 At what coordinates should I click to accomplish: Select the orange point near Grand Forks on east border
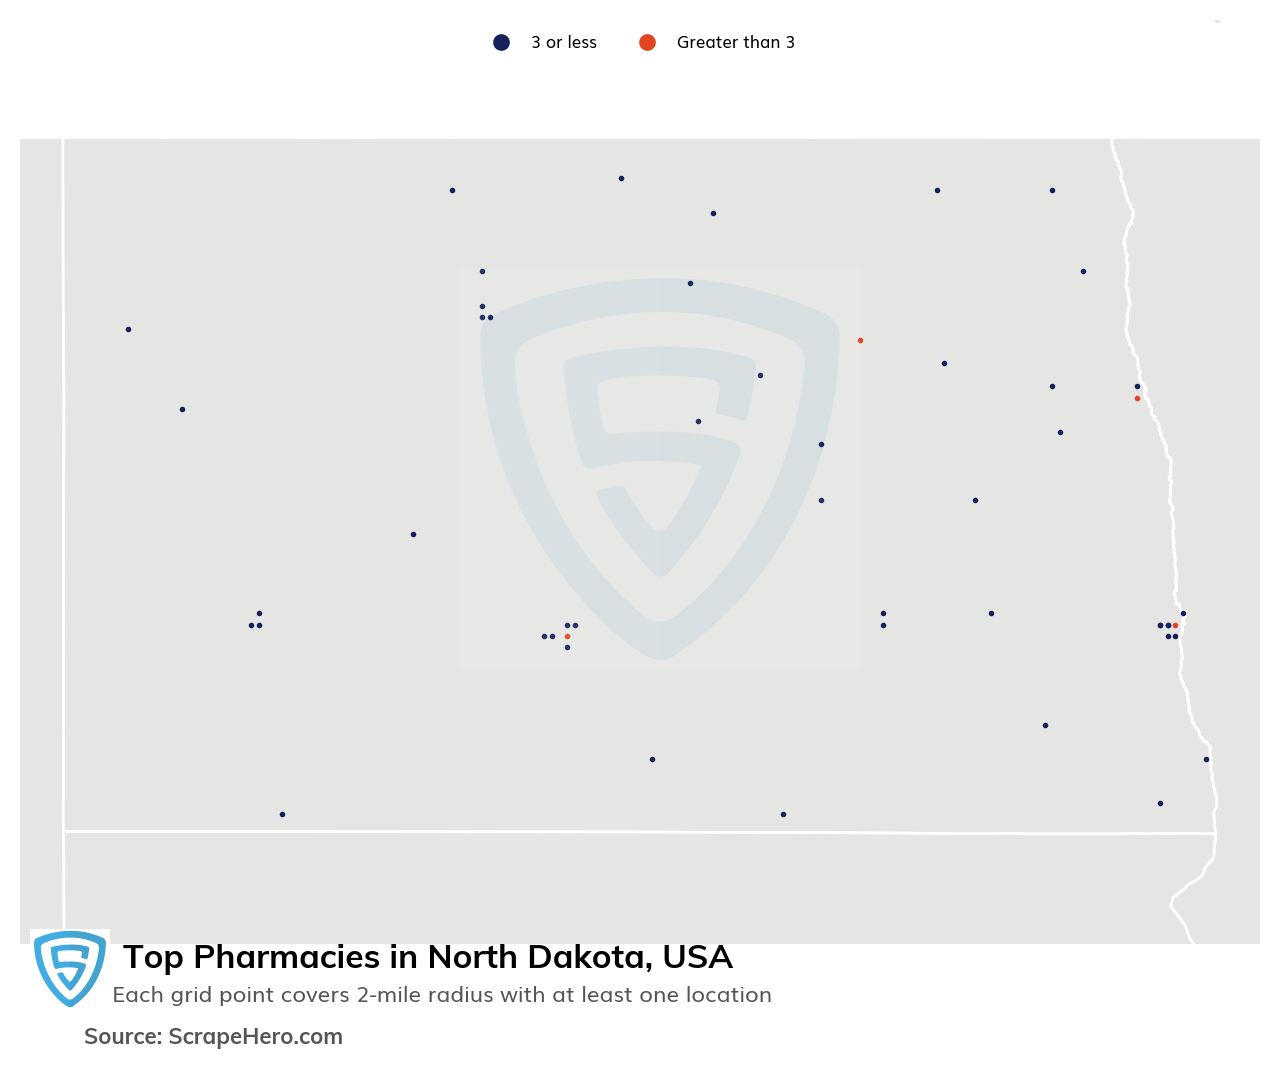tap(1137, 398)
